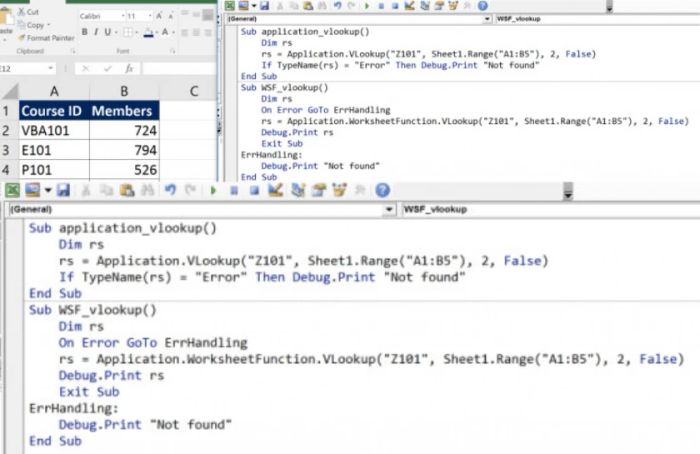The height and width of the screenshot is (454, 700).
Task: Open toolbar options arrow at end of lower toolbar
Action: click(x=567, y=191)
